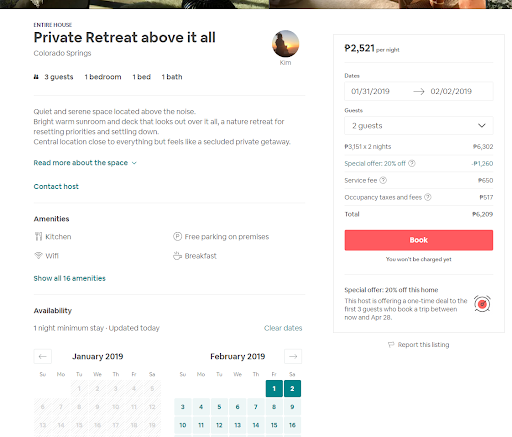Screen dimensions: 512x437
Task: Click Clear dates link
Action: coord(283,328)
